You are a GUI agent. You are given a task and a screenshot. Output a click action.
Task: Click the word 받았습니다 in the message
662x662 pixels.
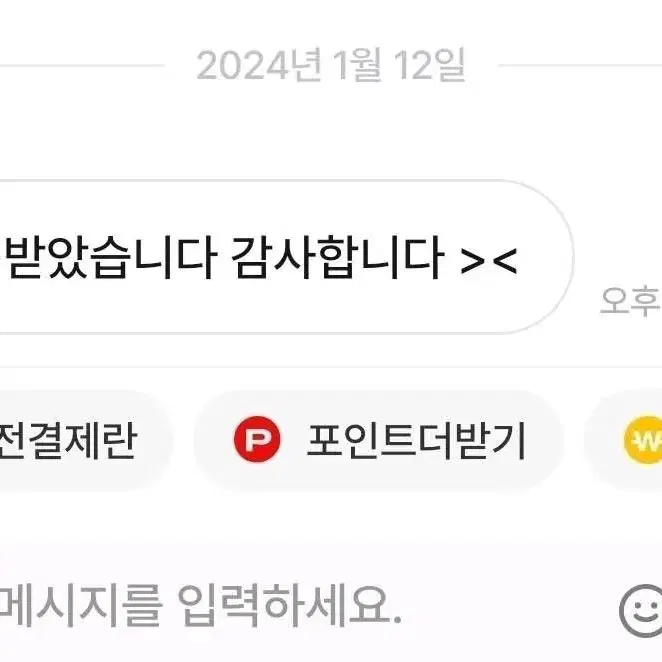tap(112, 257)
